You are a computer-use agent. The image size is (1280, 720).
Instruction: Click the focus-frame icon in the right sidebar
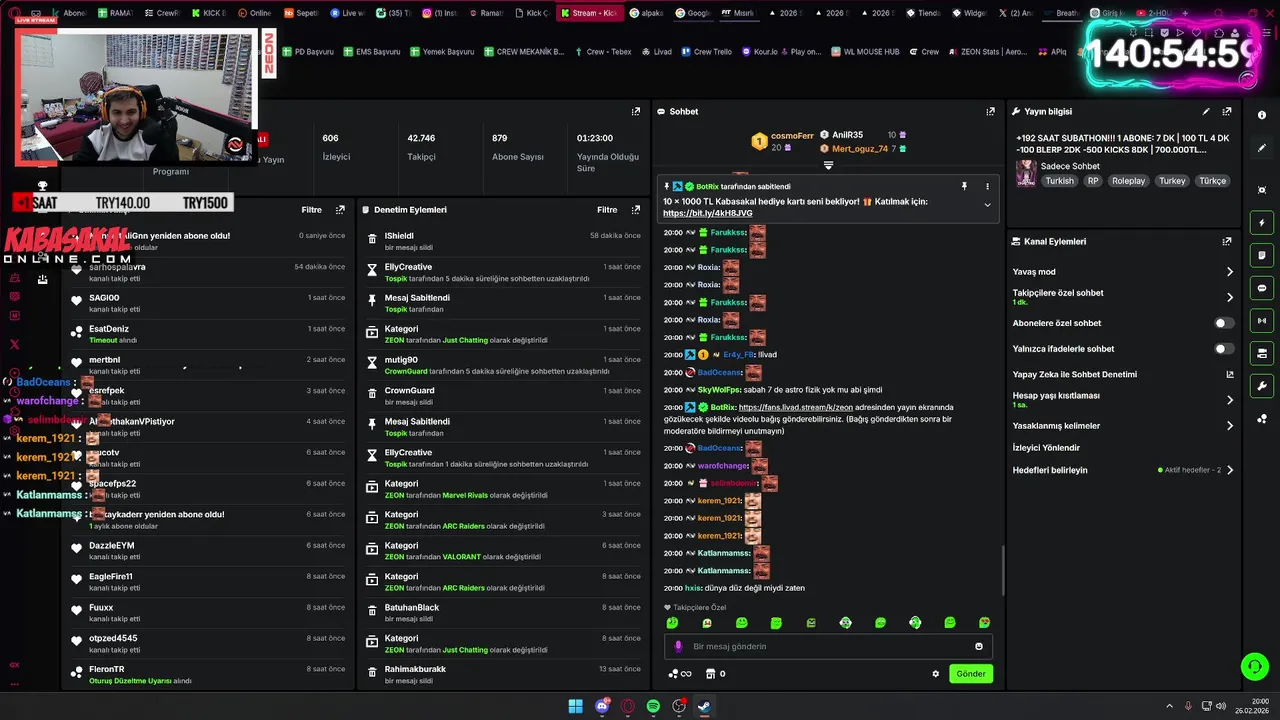(x=1262, y=189)
